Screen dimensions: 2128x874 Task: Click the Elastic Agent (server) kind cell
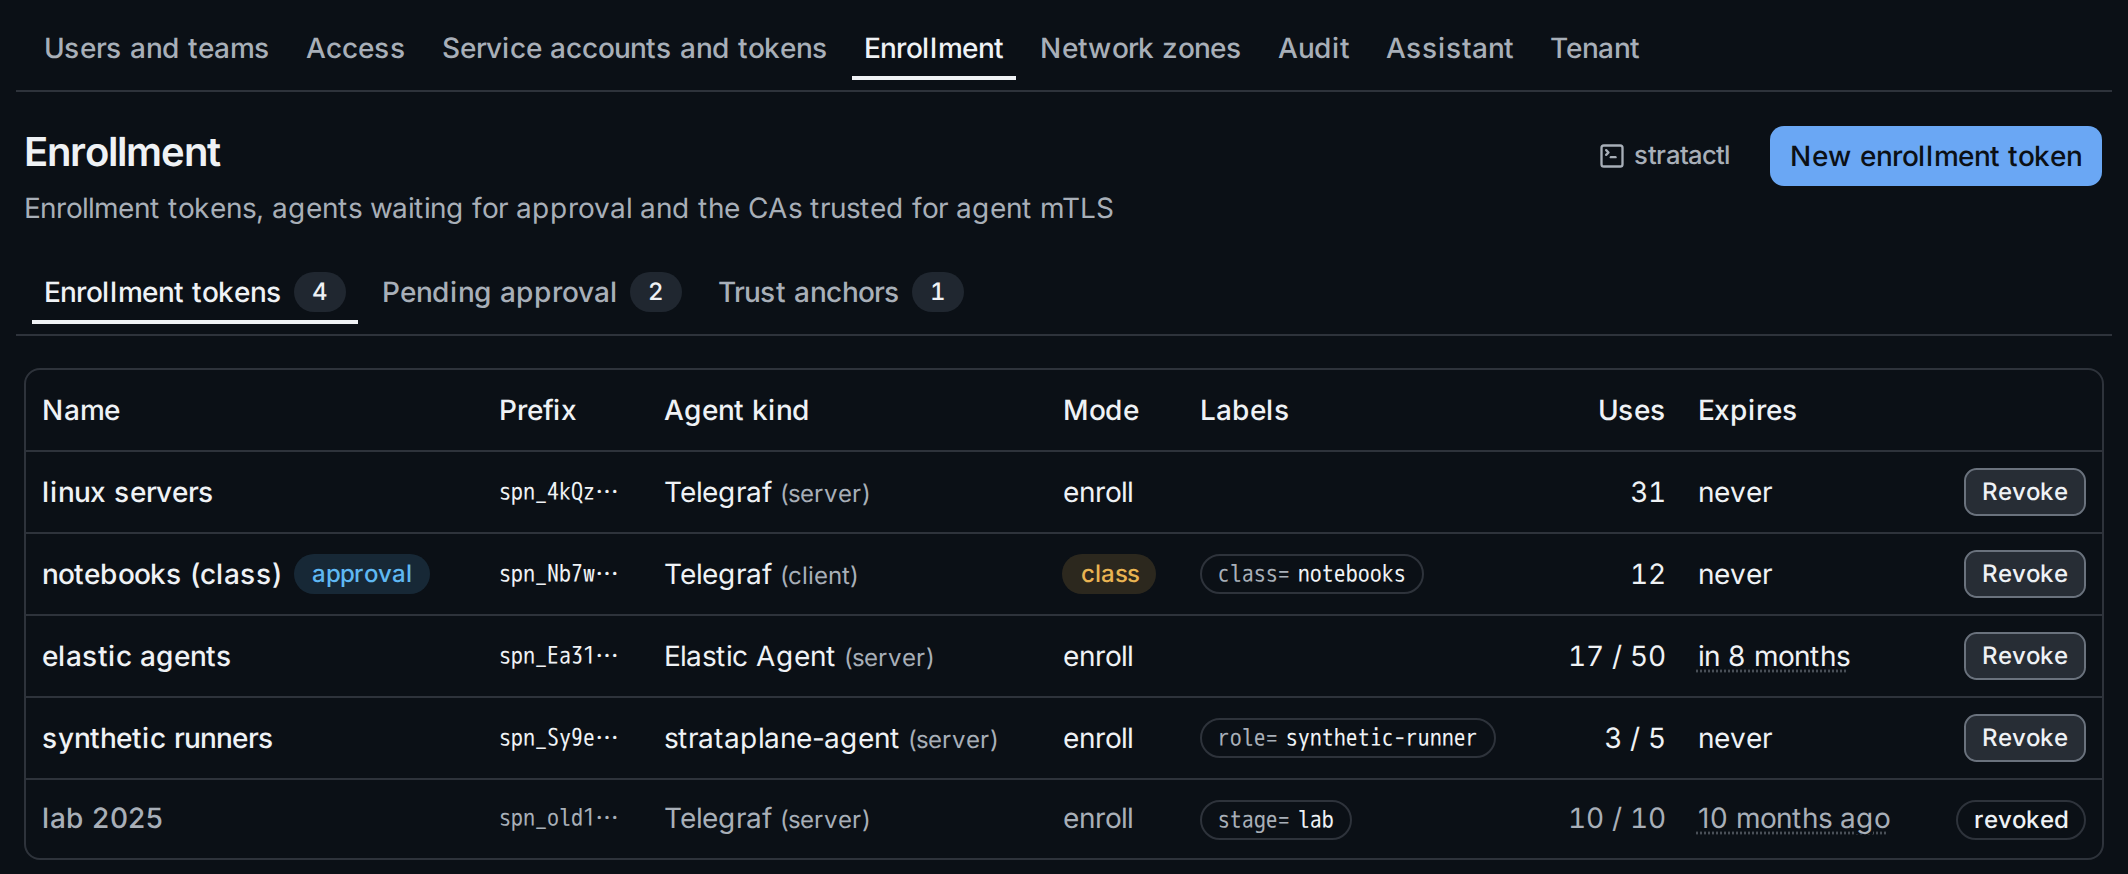pyautogui.click(x=799, y=656)
